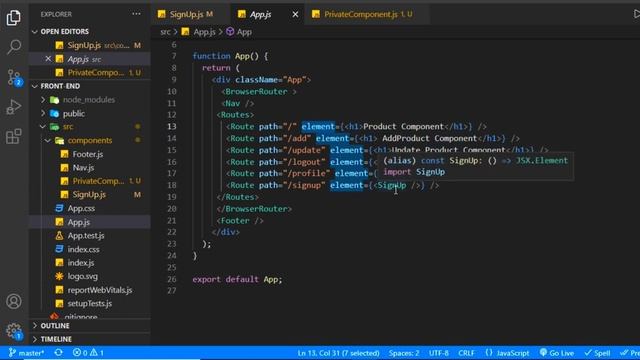Click 'import SignUp' in hover tooltip
The height and width of the screenshot is (360, 640).
[x=414, y=172]
